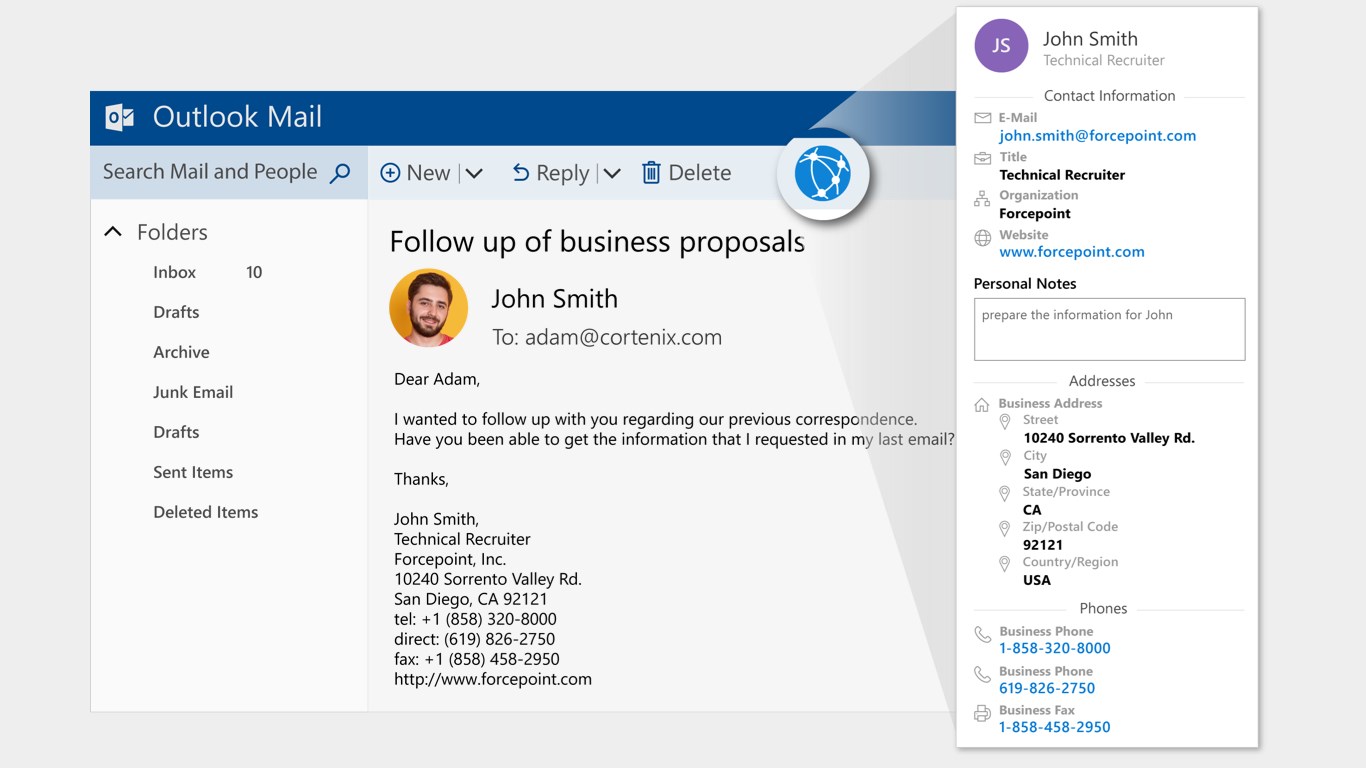Image resolution: width=1366 pixels, height=768 pixels.
Task: Open the Inbox folder
Action: [174, 272]
